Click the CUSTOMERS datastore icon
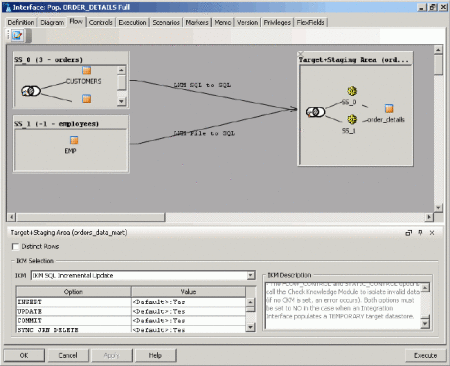This screenshot has width=450, height=366. (x=87, y=71)
